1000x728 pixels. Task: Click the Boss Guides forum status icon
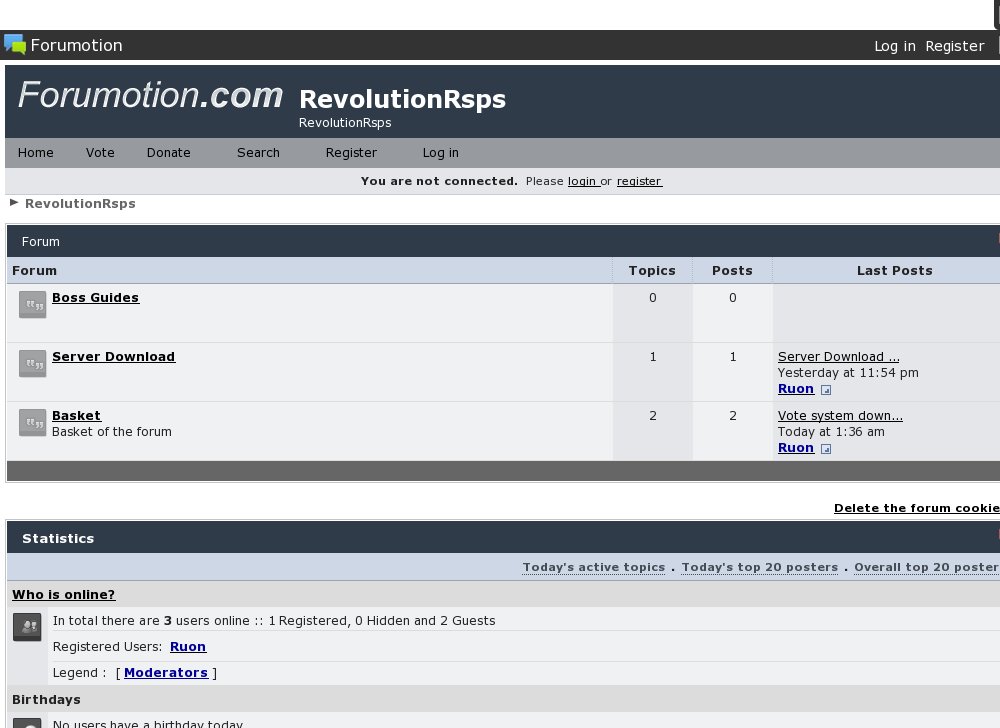pos(33,305)
